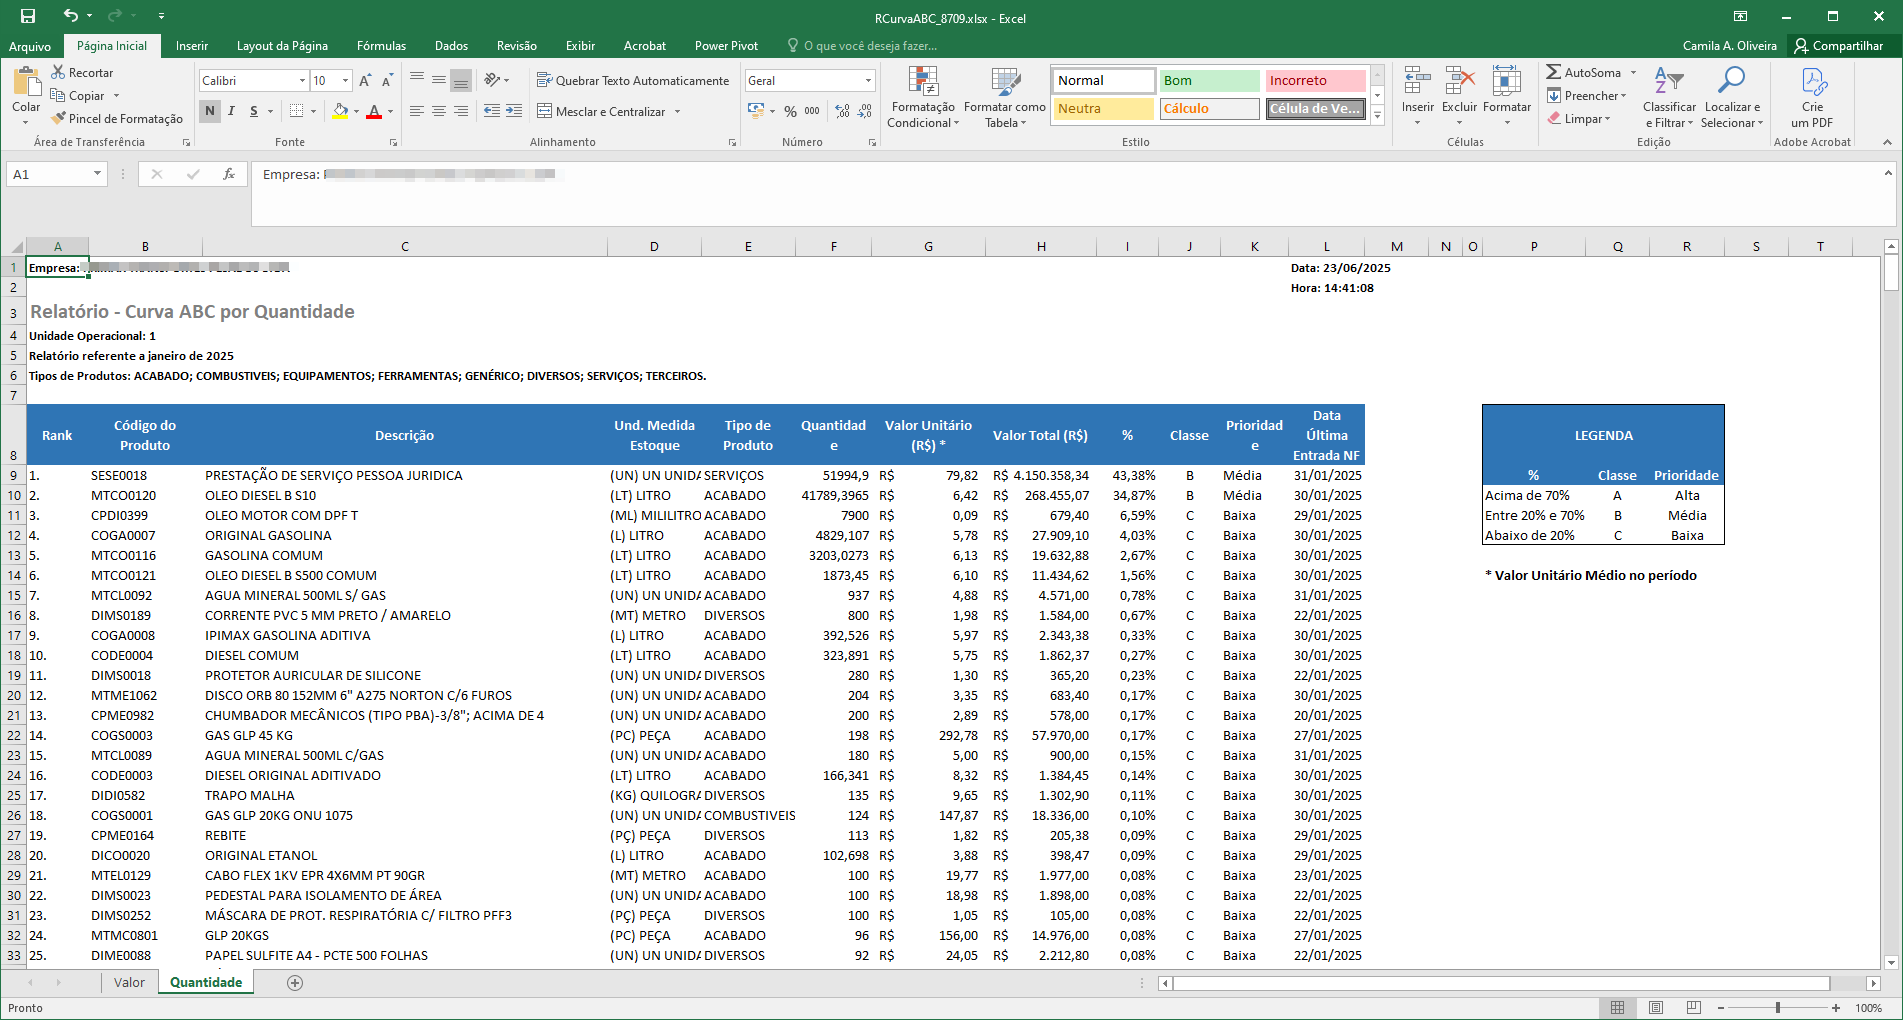This screenshot has width=1903, height=1020.
Task: Click the Decrease Font Size icon
Action: pyautogui.click(x=387, y=80)
